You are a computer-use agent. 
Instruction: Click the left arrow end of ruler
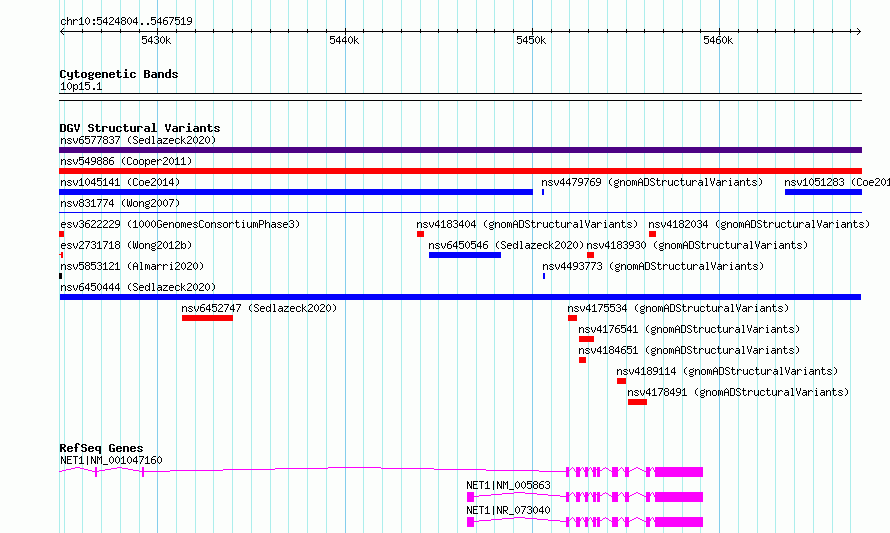click(x=62, y=32)
